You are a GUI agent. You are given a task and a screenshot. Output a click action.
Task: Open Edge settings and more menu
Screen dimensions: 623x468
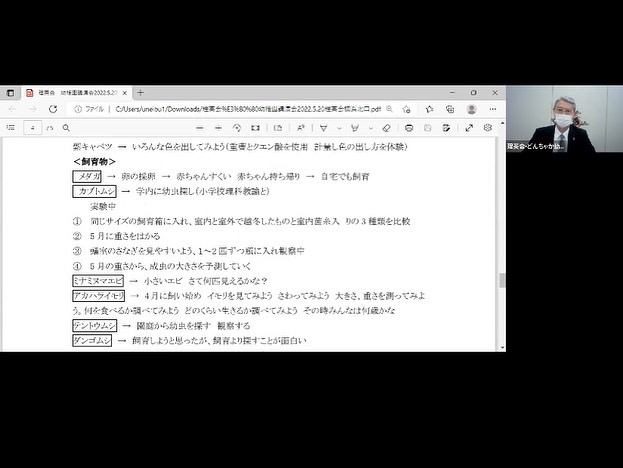tap(493, 109)
